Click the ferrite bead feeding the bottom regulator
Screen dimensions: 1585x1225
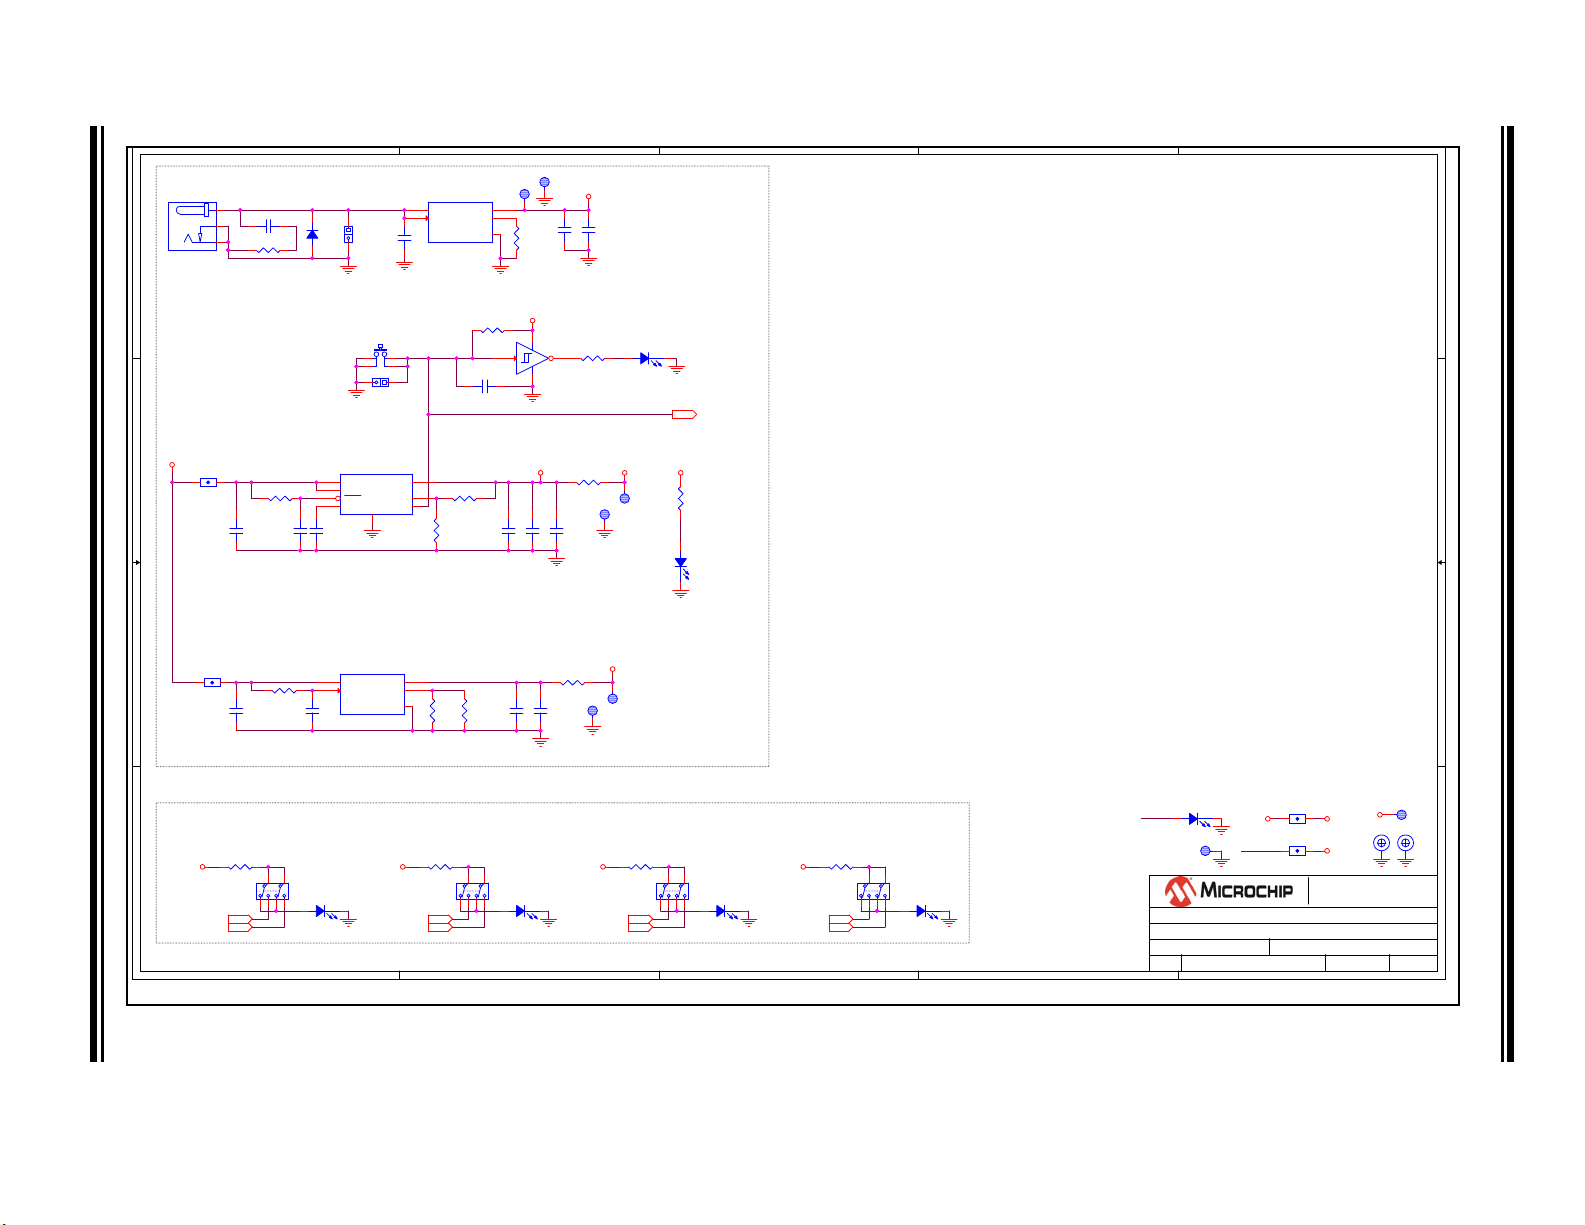click(x=212, y=682)
